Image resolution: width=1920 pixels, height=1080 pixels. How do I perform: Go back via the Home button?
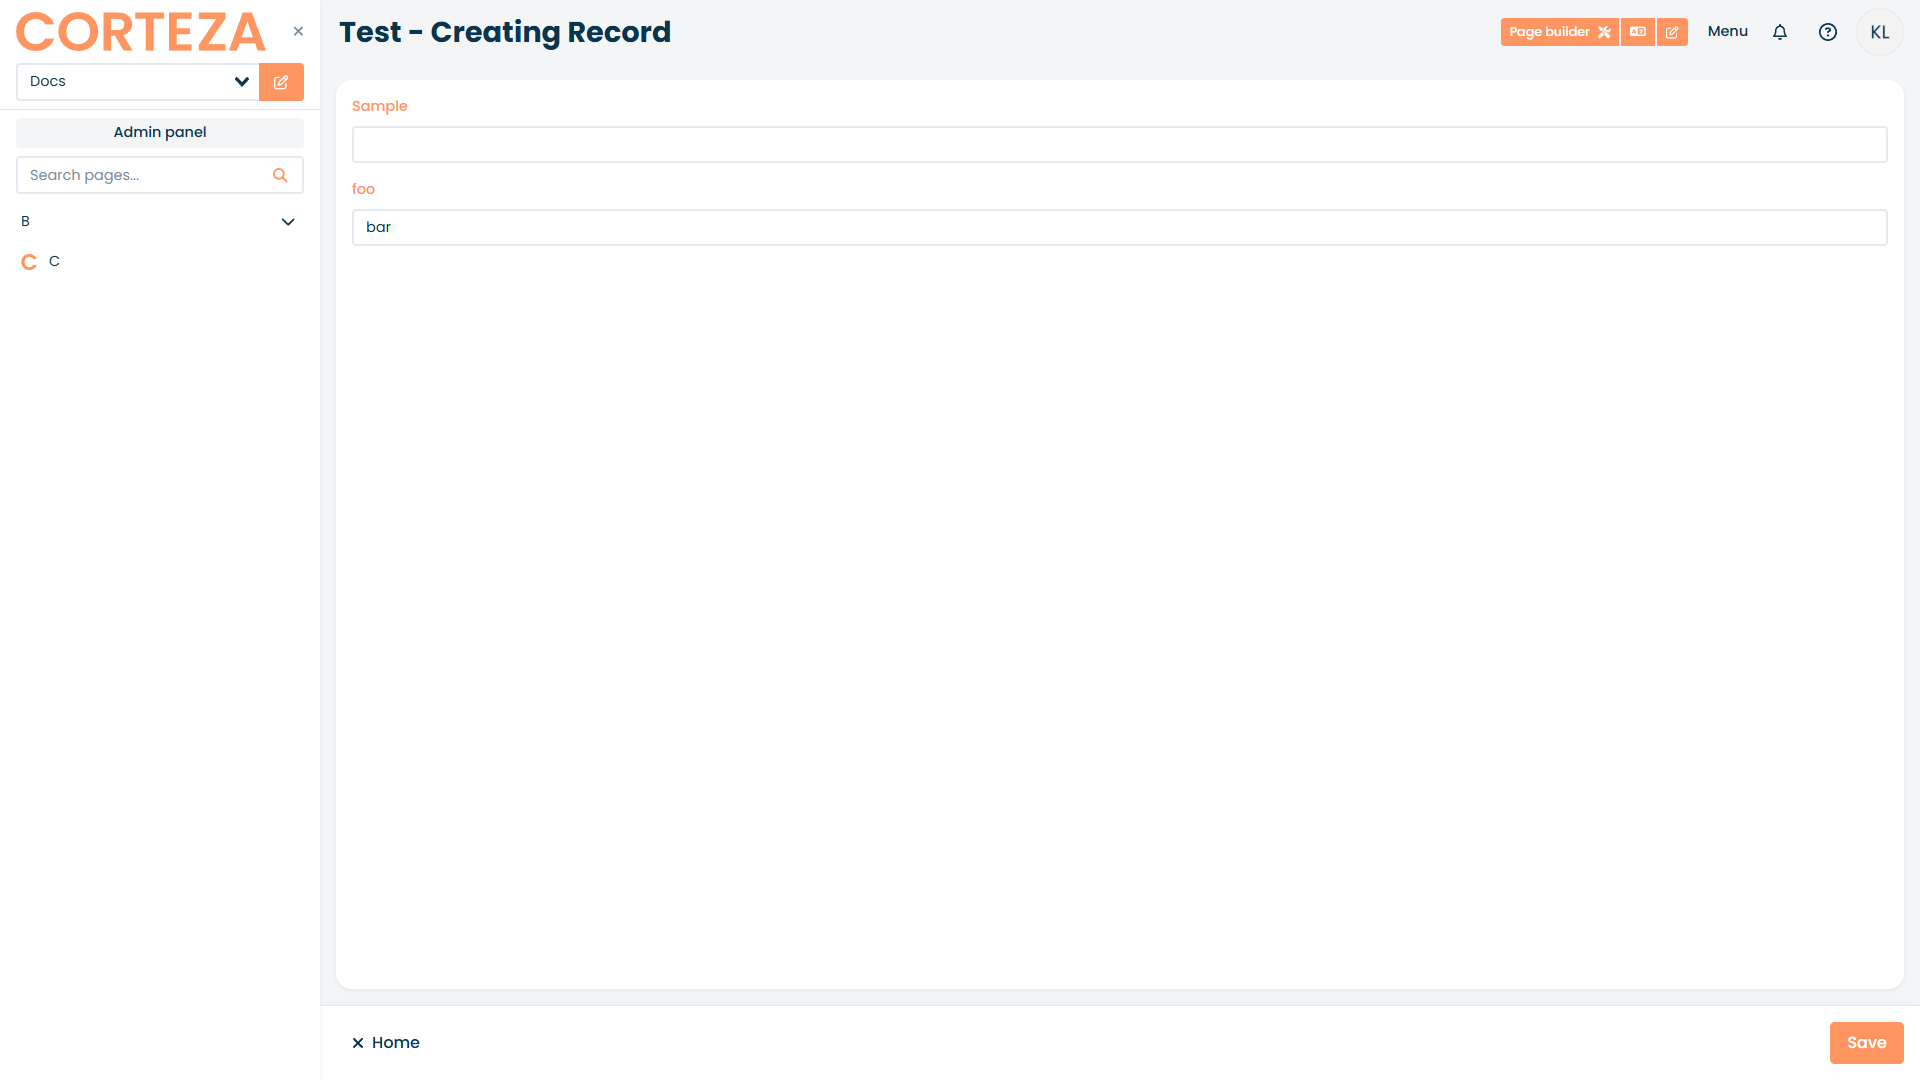pyautogui.click(x=386, y=1043)
